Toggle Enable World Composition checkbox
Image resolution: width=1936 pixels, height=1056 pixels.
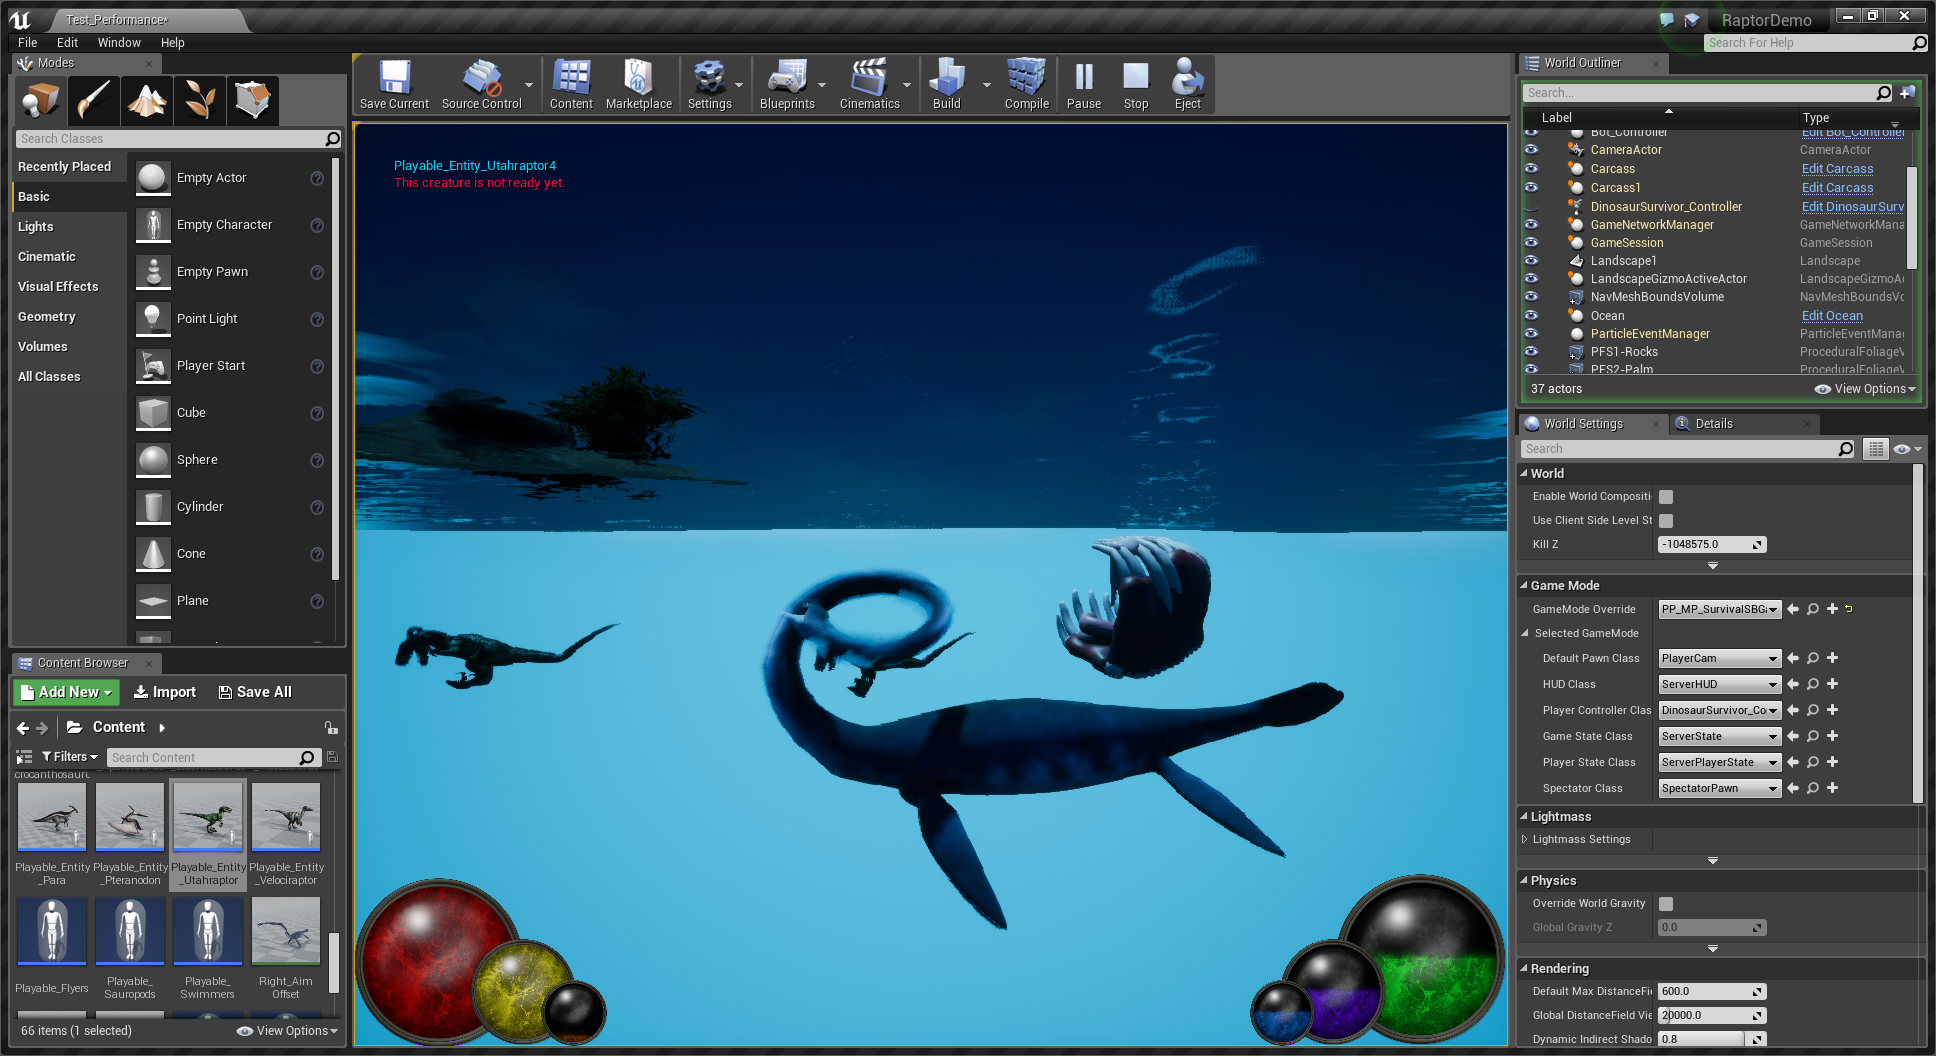(x=1666, y=497)
